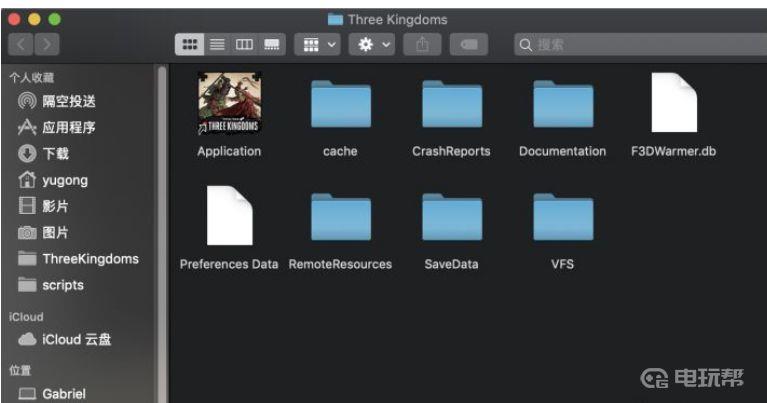The height and width of the screenshot is (403, 767).
Task: Open the SaveData folder icon
Action: coord(452,217)
